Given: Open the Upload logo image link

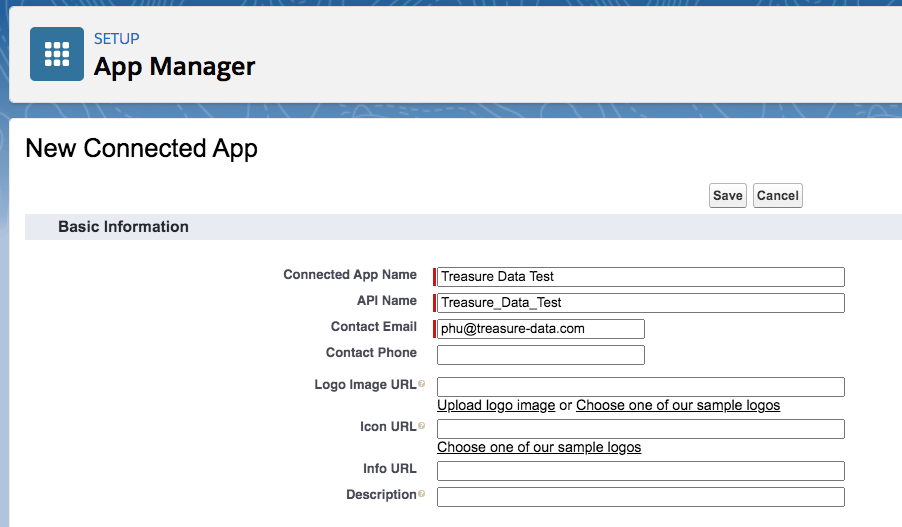Looking at the screenshot, I should point(496,405).
